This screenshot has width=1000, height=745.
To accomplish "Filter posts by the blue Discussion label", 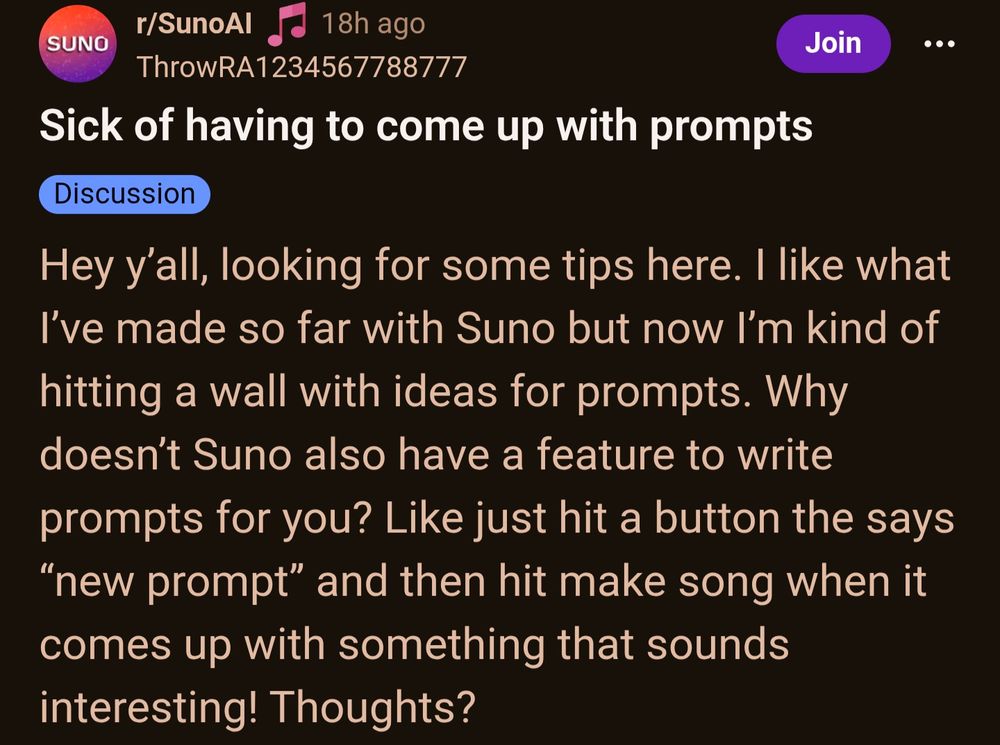I will pos(123,193).
